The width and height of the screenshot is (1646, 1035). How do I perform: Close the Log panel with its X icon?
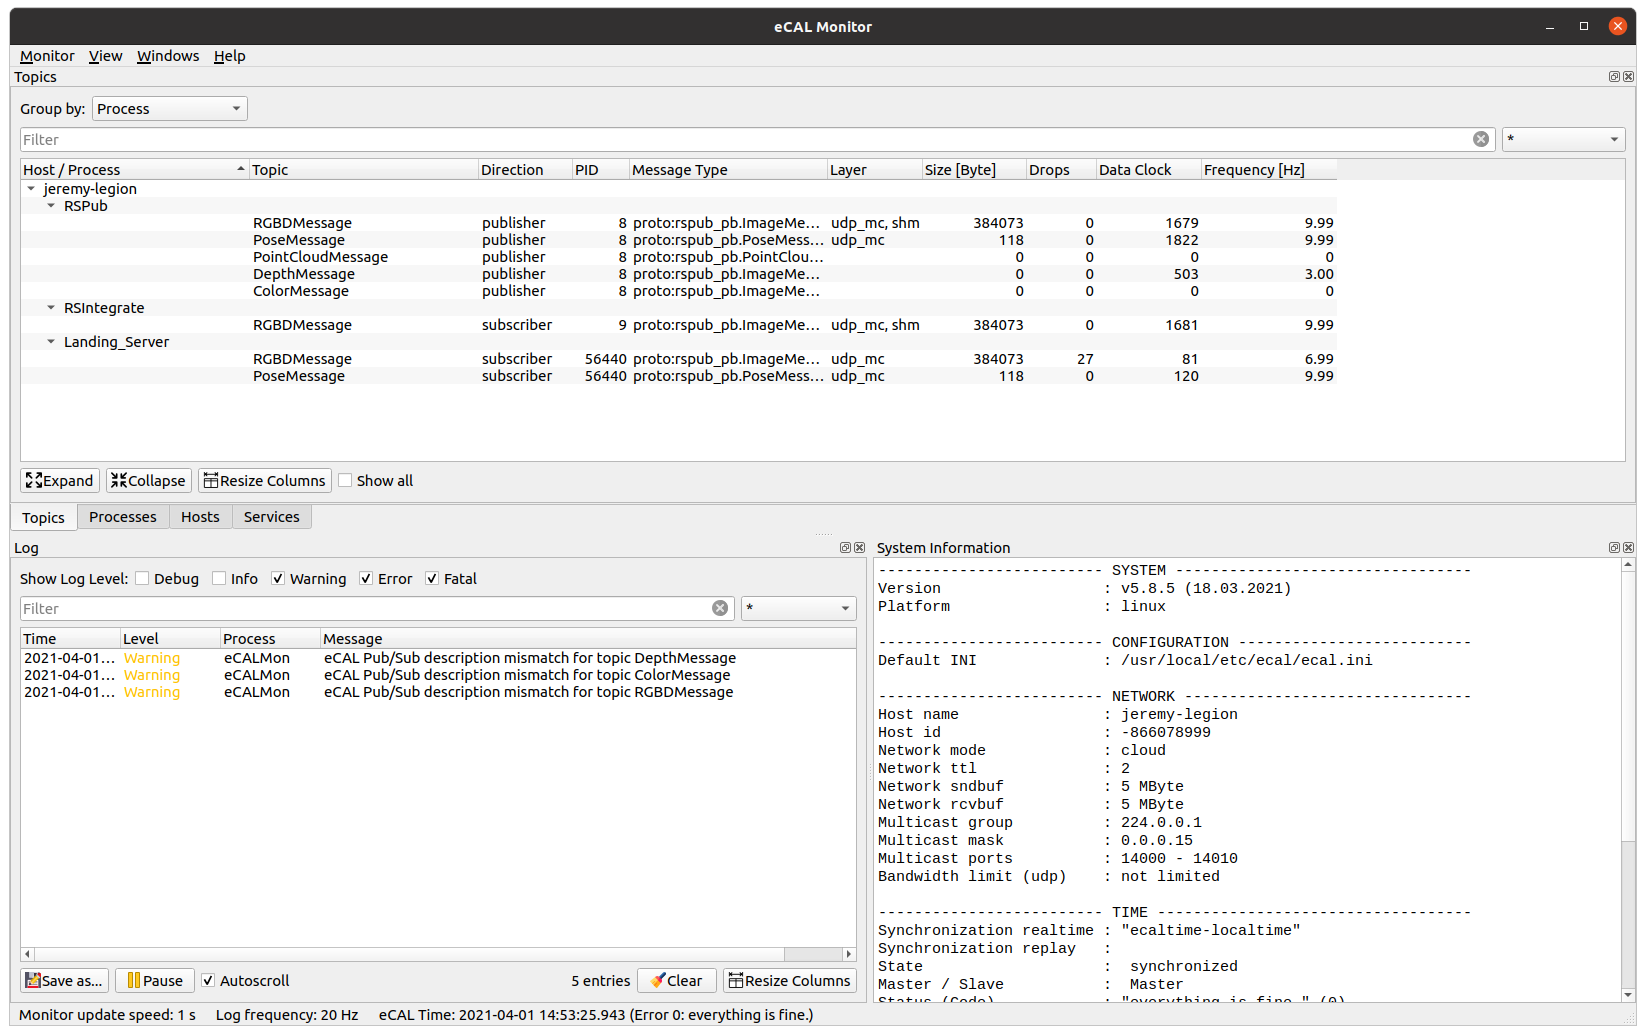pyautogui.click(x=859, y=547)
